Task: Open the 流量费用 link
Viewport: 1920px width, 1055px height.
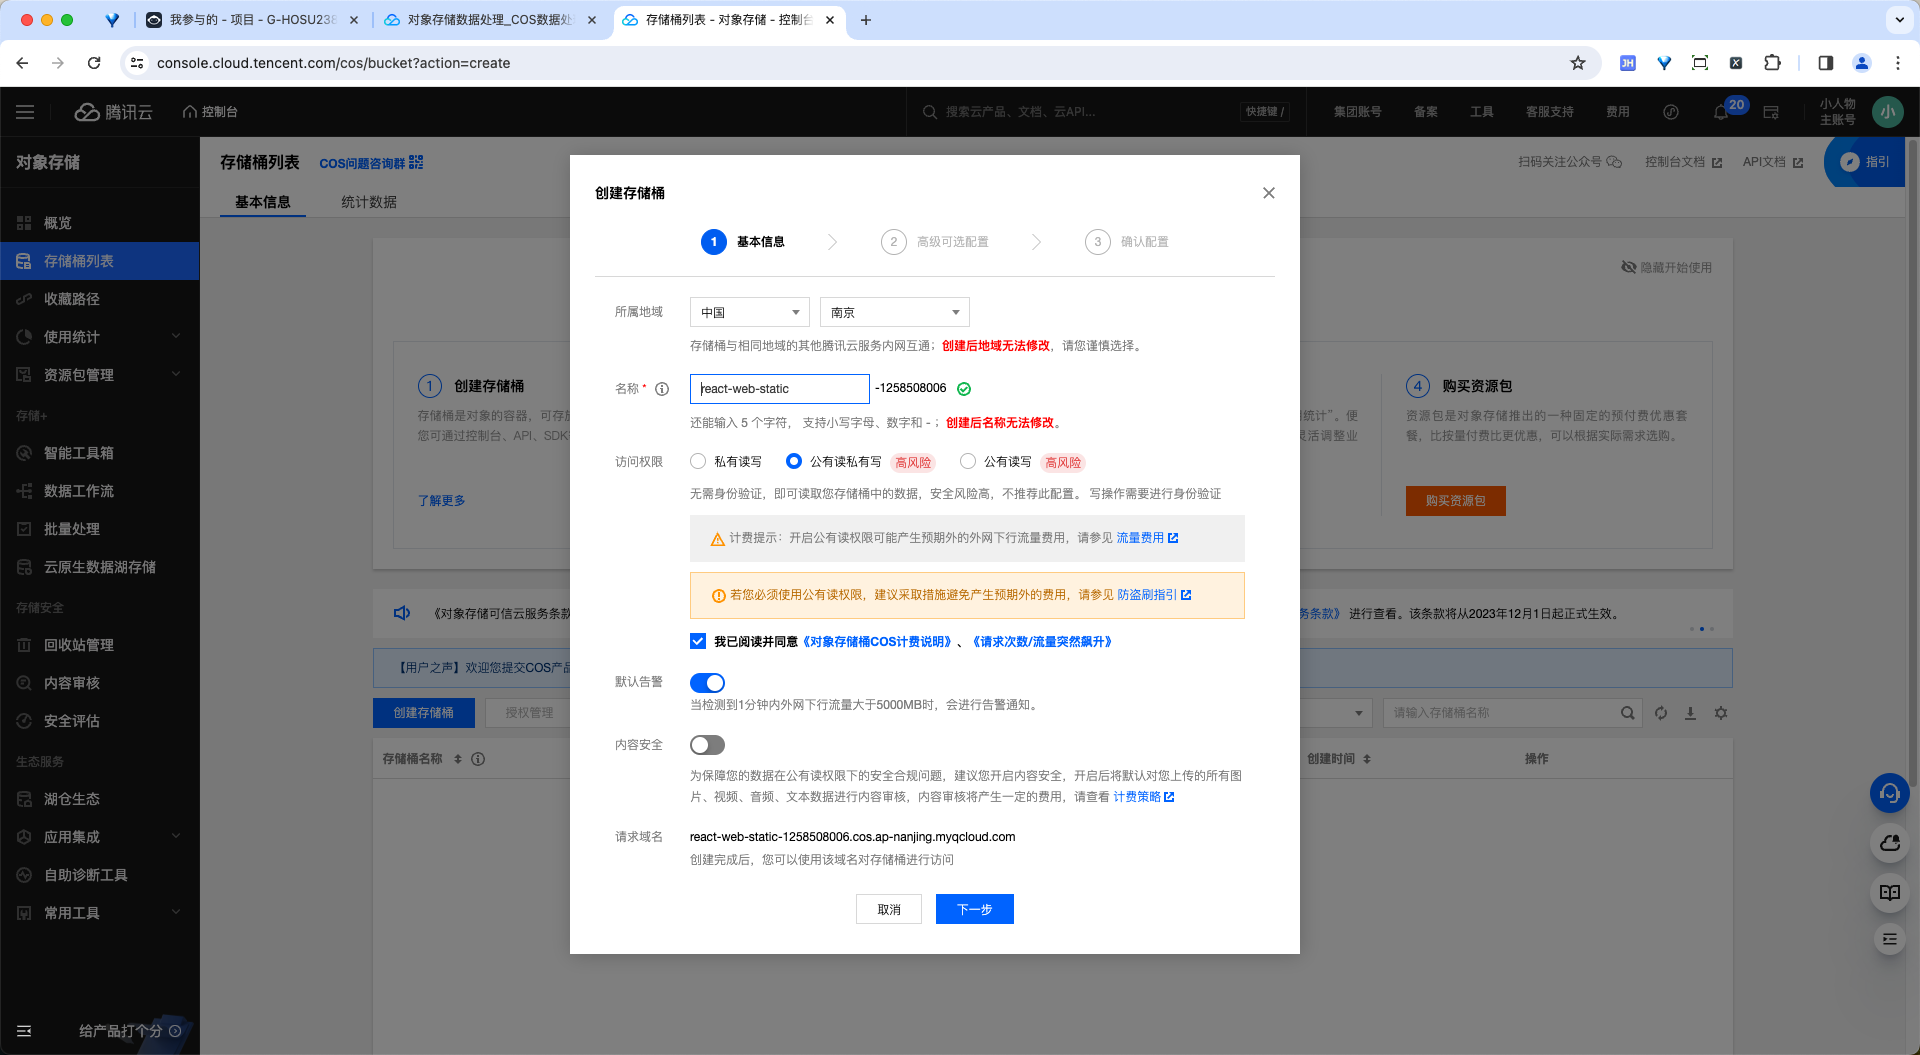Action: (x=1147, y=538)
